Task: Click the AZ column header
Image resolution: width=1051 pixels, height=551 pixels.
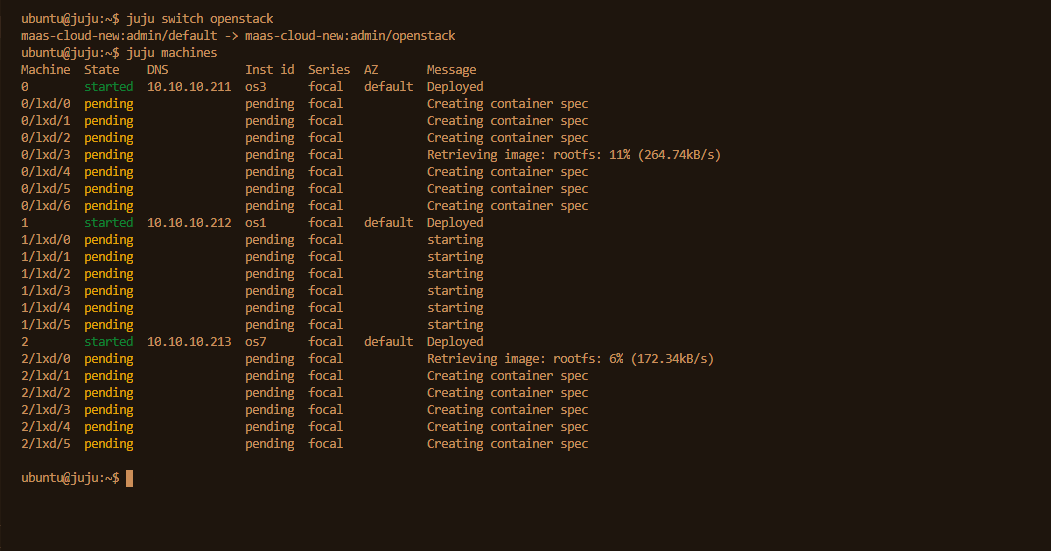Action: [x=371, y=70]
